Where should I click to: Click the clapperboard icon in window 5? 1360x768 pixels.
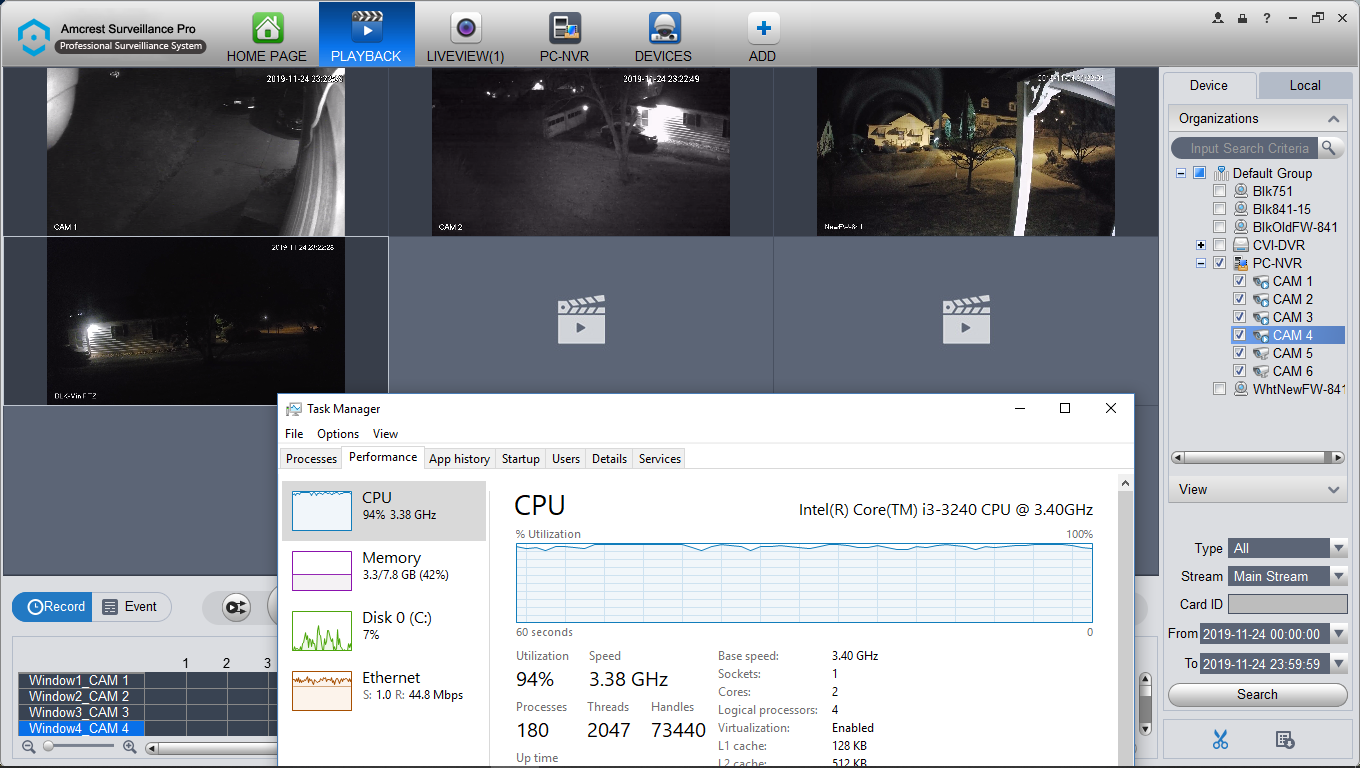581,320
